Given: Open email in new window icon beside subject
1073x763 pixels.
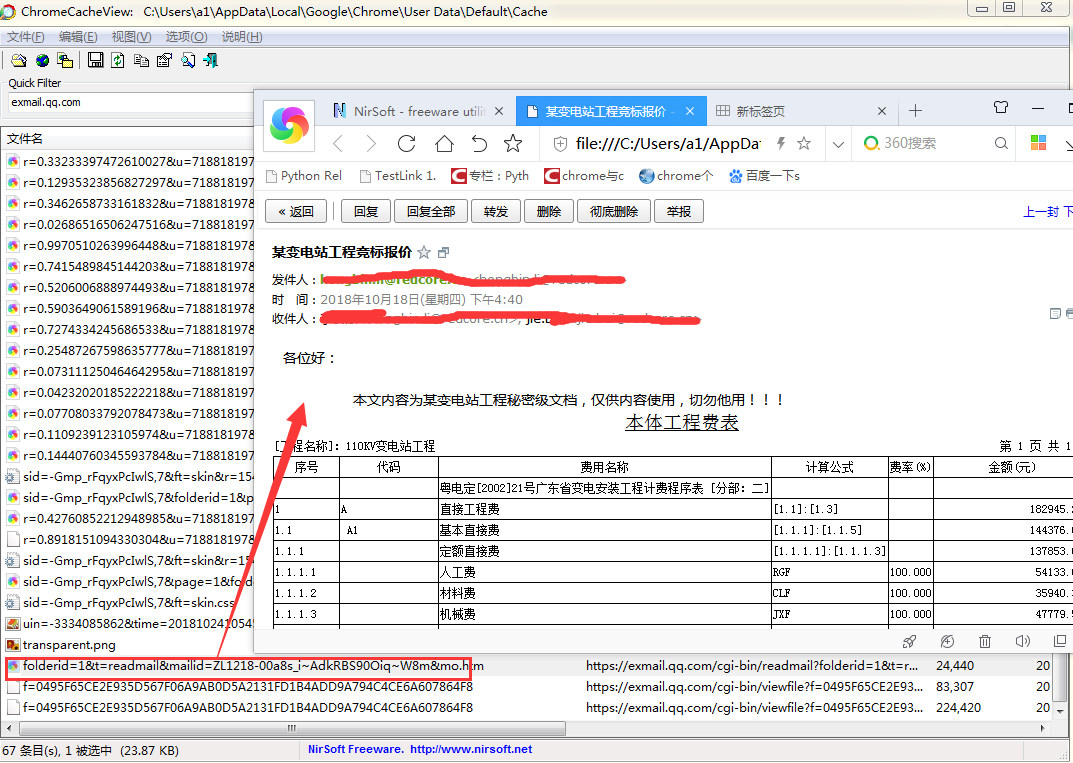Looking at the screenshot, I should (443, 253).
